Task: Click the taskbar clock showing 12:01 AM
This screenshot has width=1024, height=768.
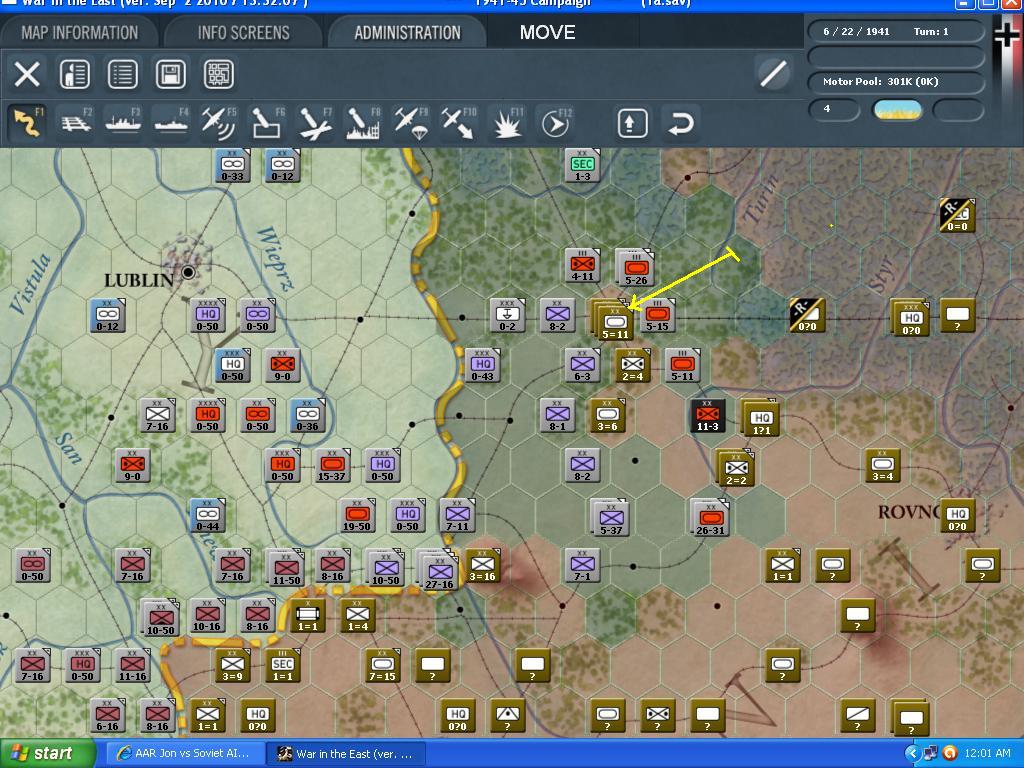Action: coord(987,753)
